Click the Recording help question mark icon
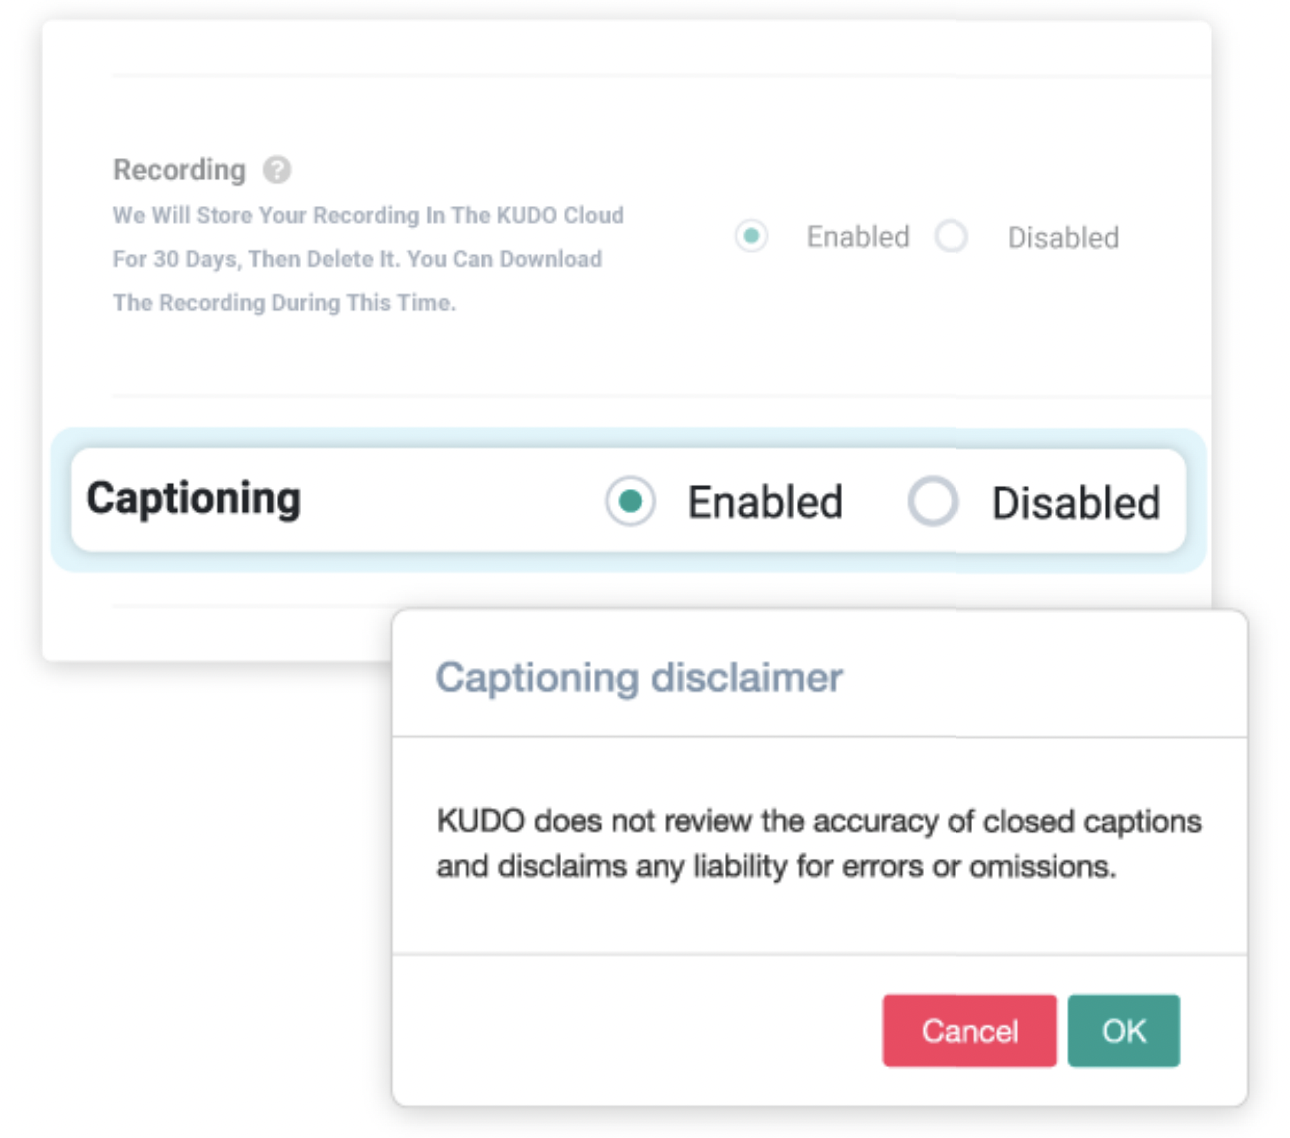The image size is (1290, 1138). [x=277, y=170]
